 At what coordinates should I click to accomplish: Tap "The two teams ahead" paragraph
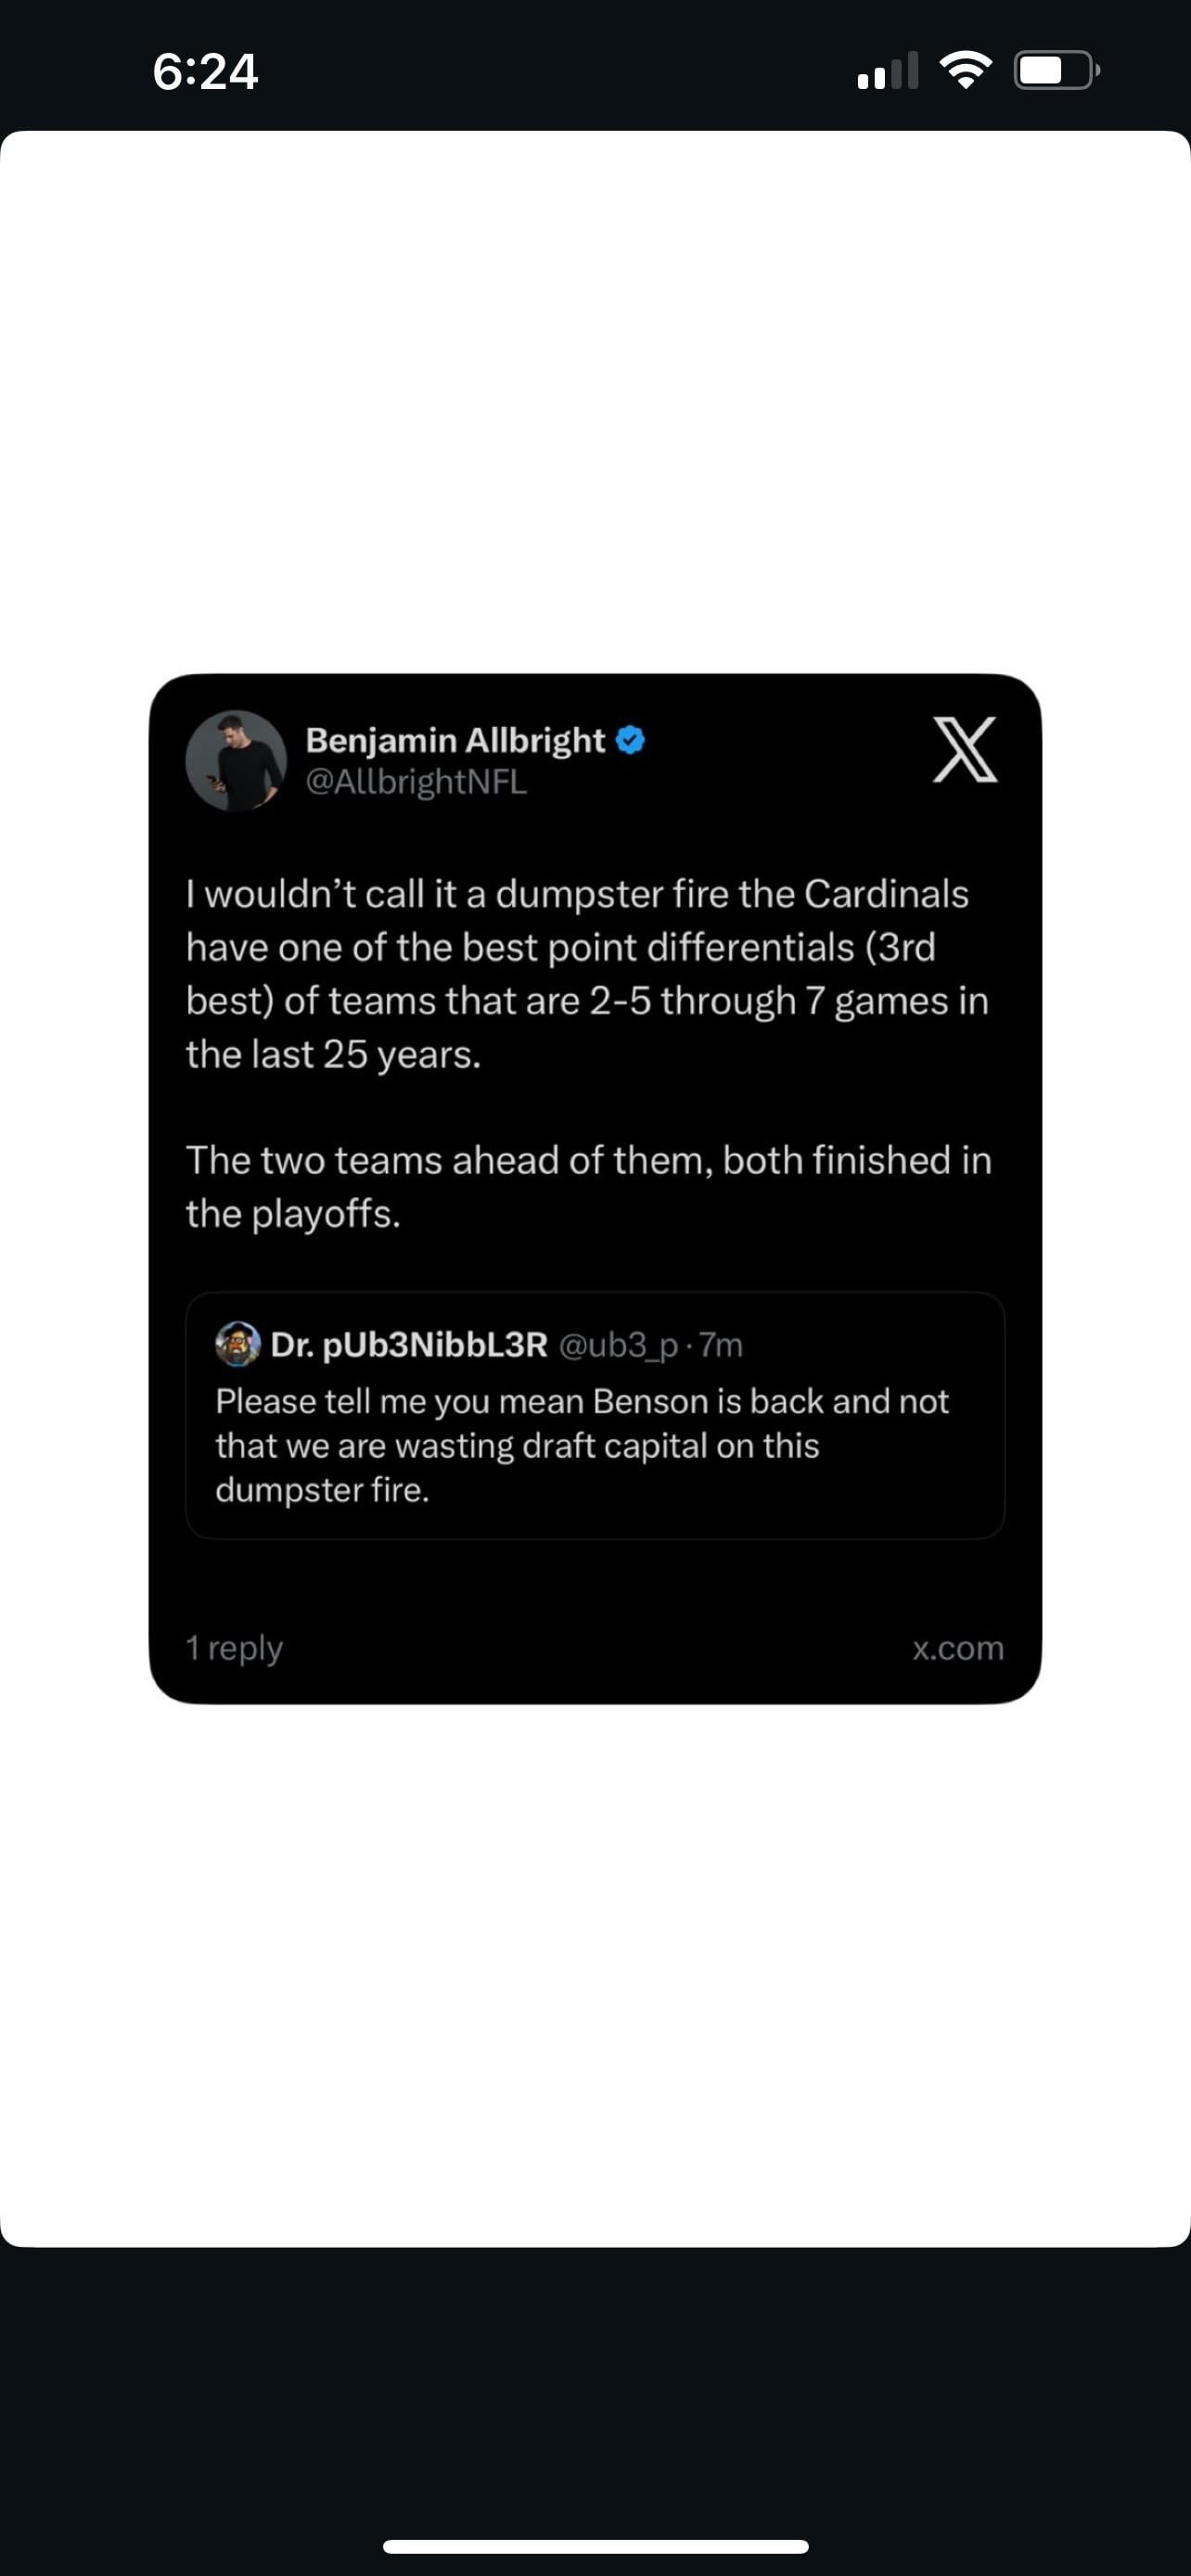[588, 1186]
